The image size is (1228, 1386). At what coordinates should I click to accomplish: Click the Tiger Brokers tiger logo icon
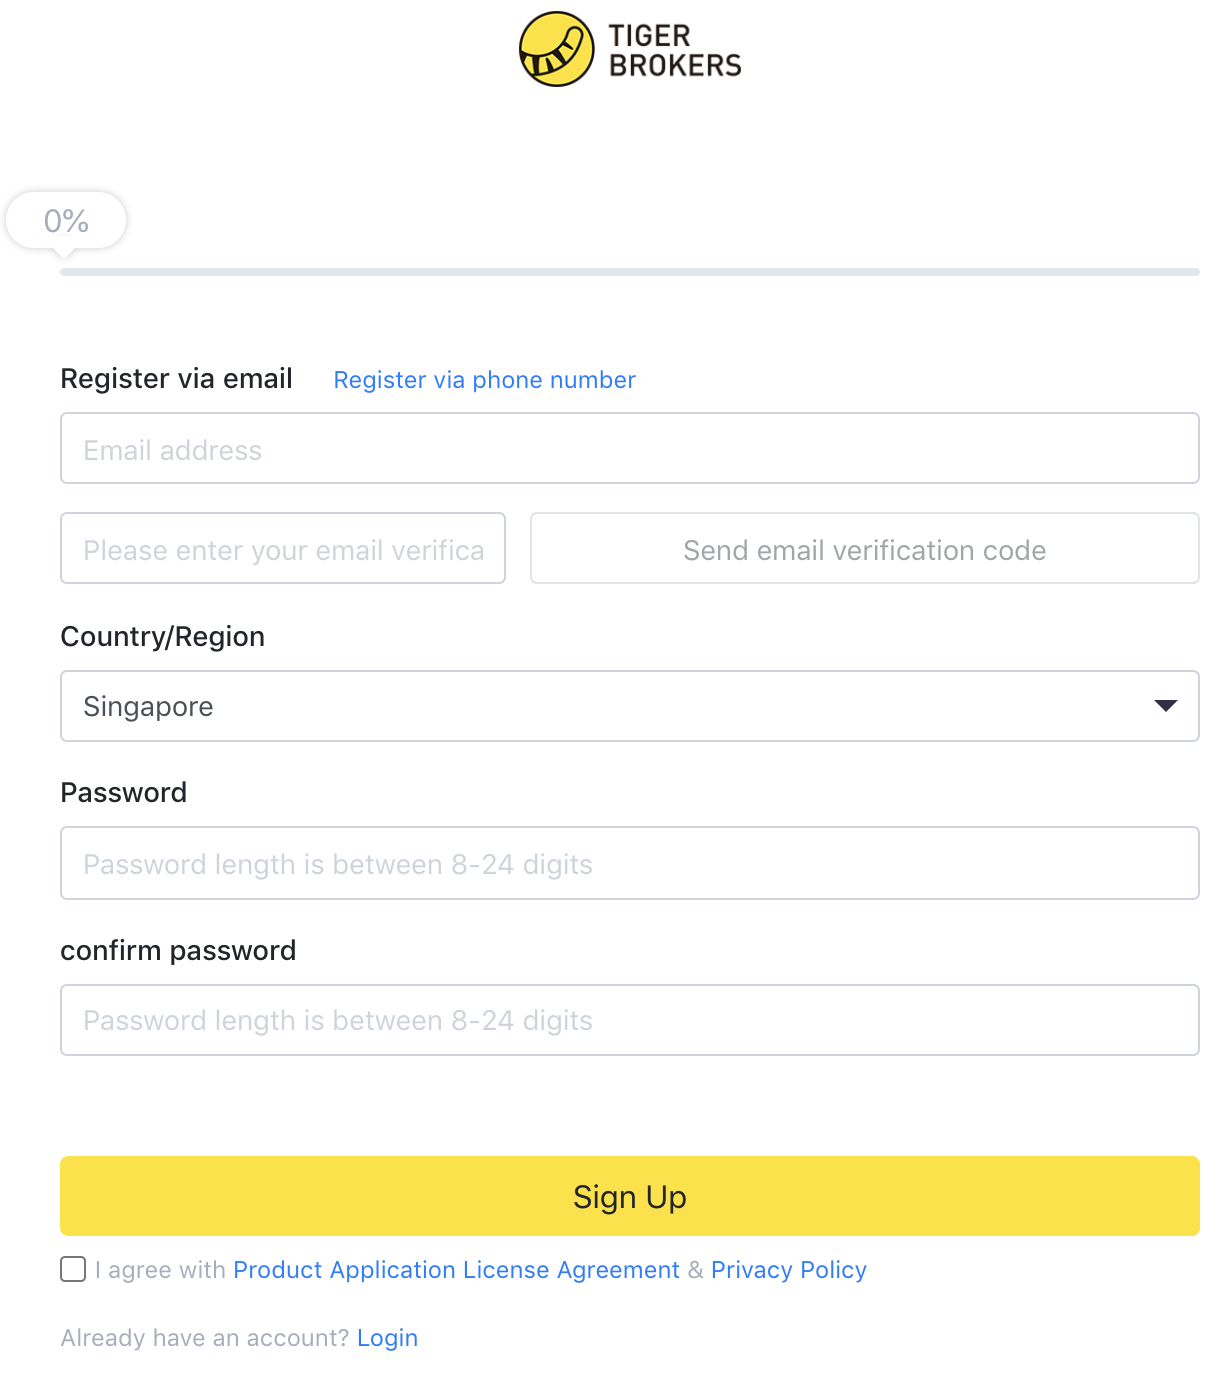click(556, 49)
